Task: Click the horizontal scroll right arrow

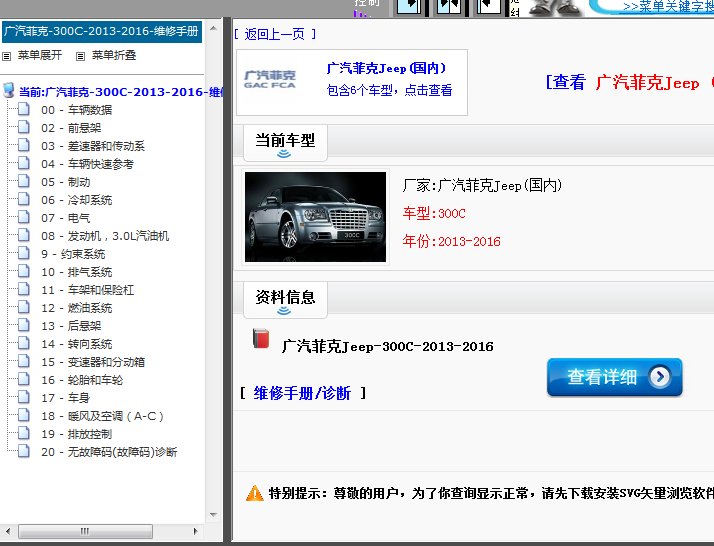Action: pos(195,531)
